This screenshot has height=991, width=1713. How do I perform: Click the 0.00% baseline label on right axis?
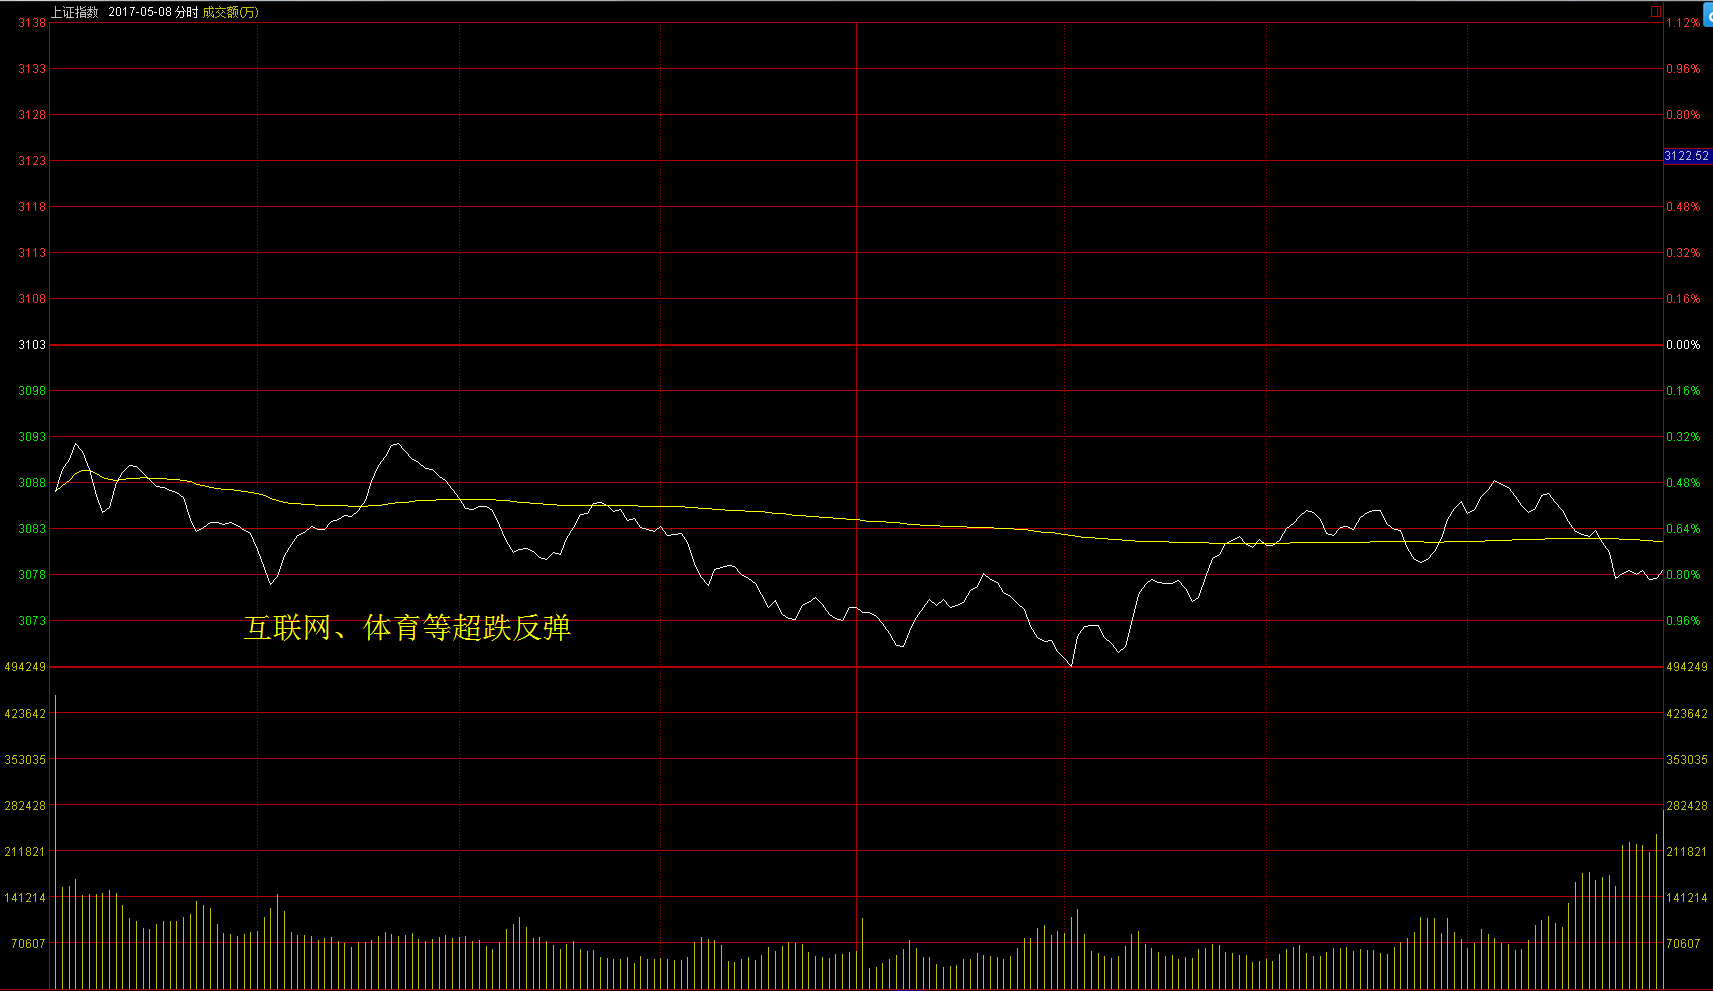point(1683,345)
